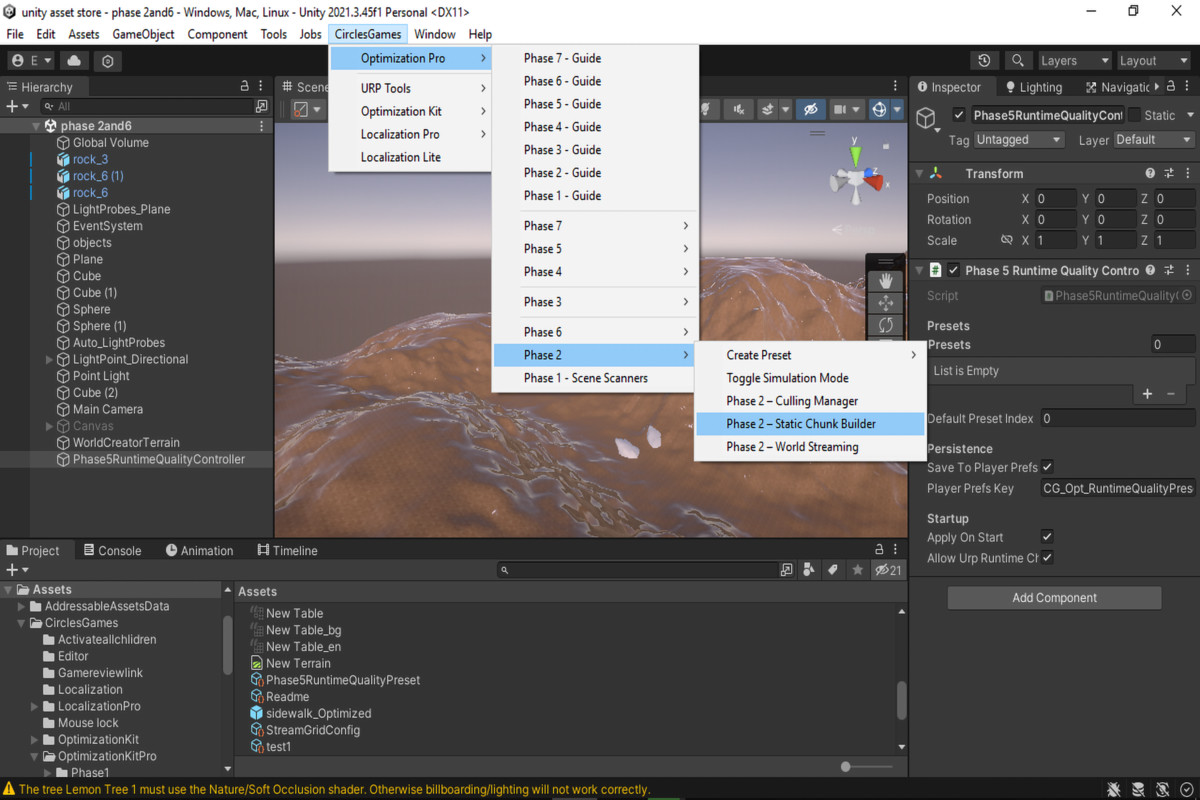Expand the AddressableAssetsData folder
Screen dimensions: 1200x800
point(22,606)
